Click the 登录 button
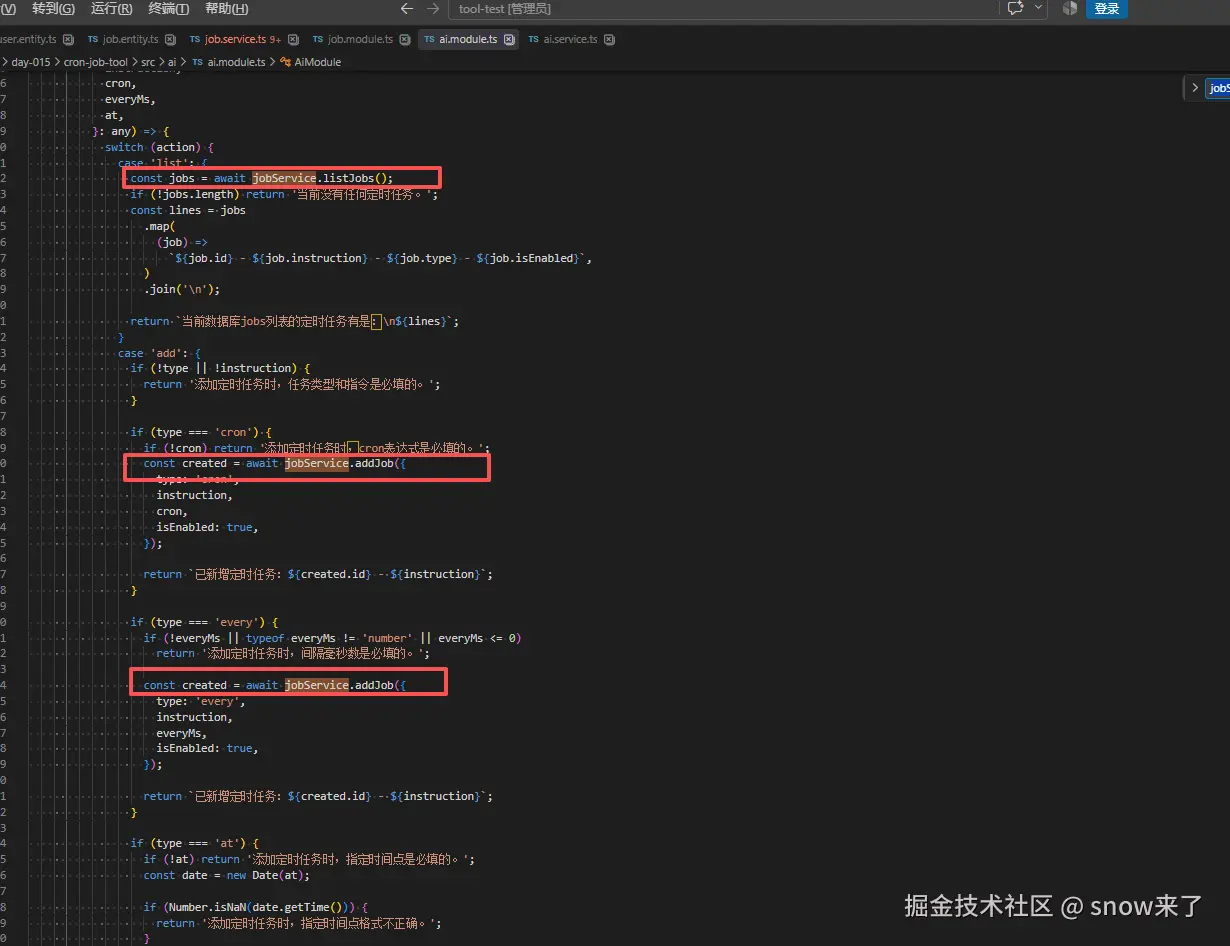Image resolution: width=1230 pixels, height=946 pixels. [x=1107, y=9]
